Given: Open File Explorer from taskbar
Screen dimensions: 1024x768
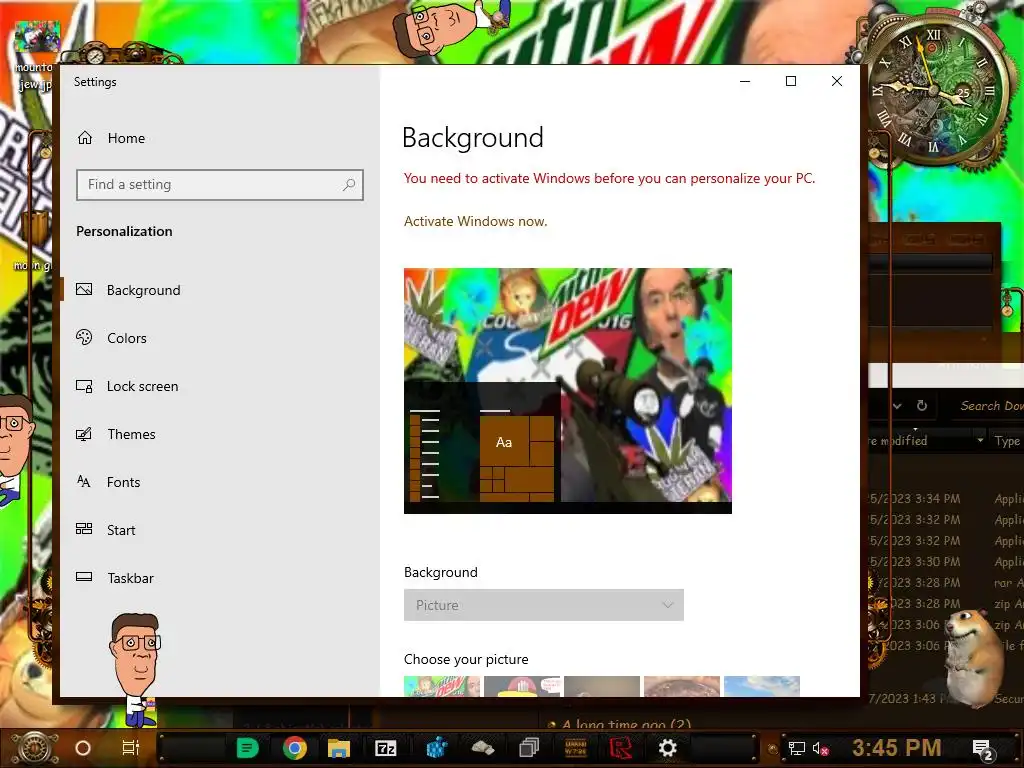Looking at the screenshot, I should [339, 748].
